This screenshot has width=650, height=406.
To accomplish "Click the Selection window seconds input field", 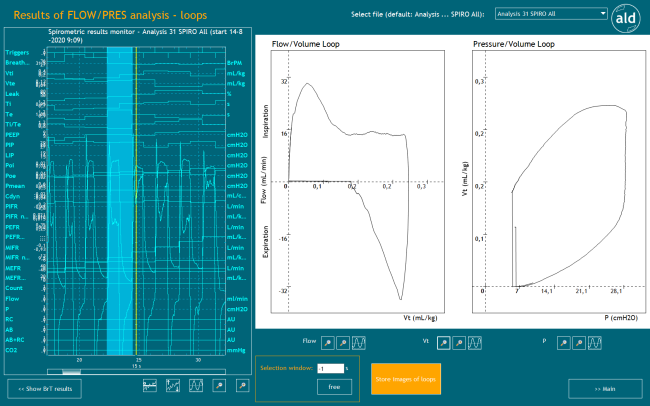I will click(330, 368).
